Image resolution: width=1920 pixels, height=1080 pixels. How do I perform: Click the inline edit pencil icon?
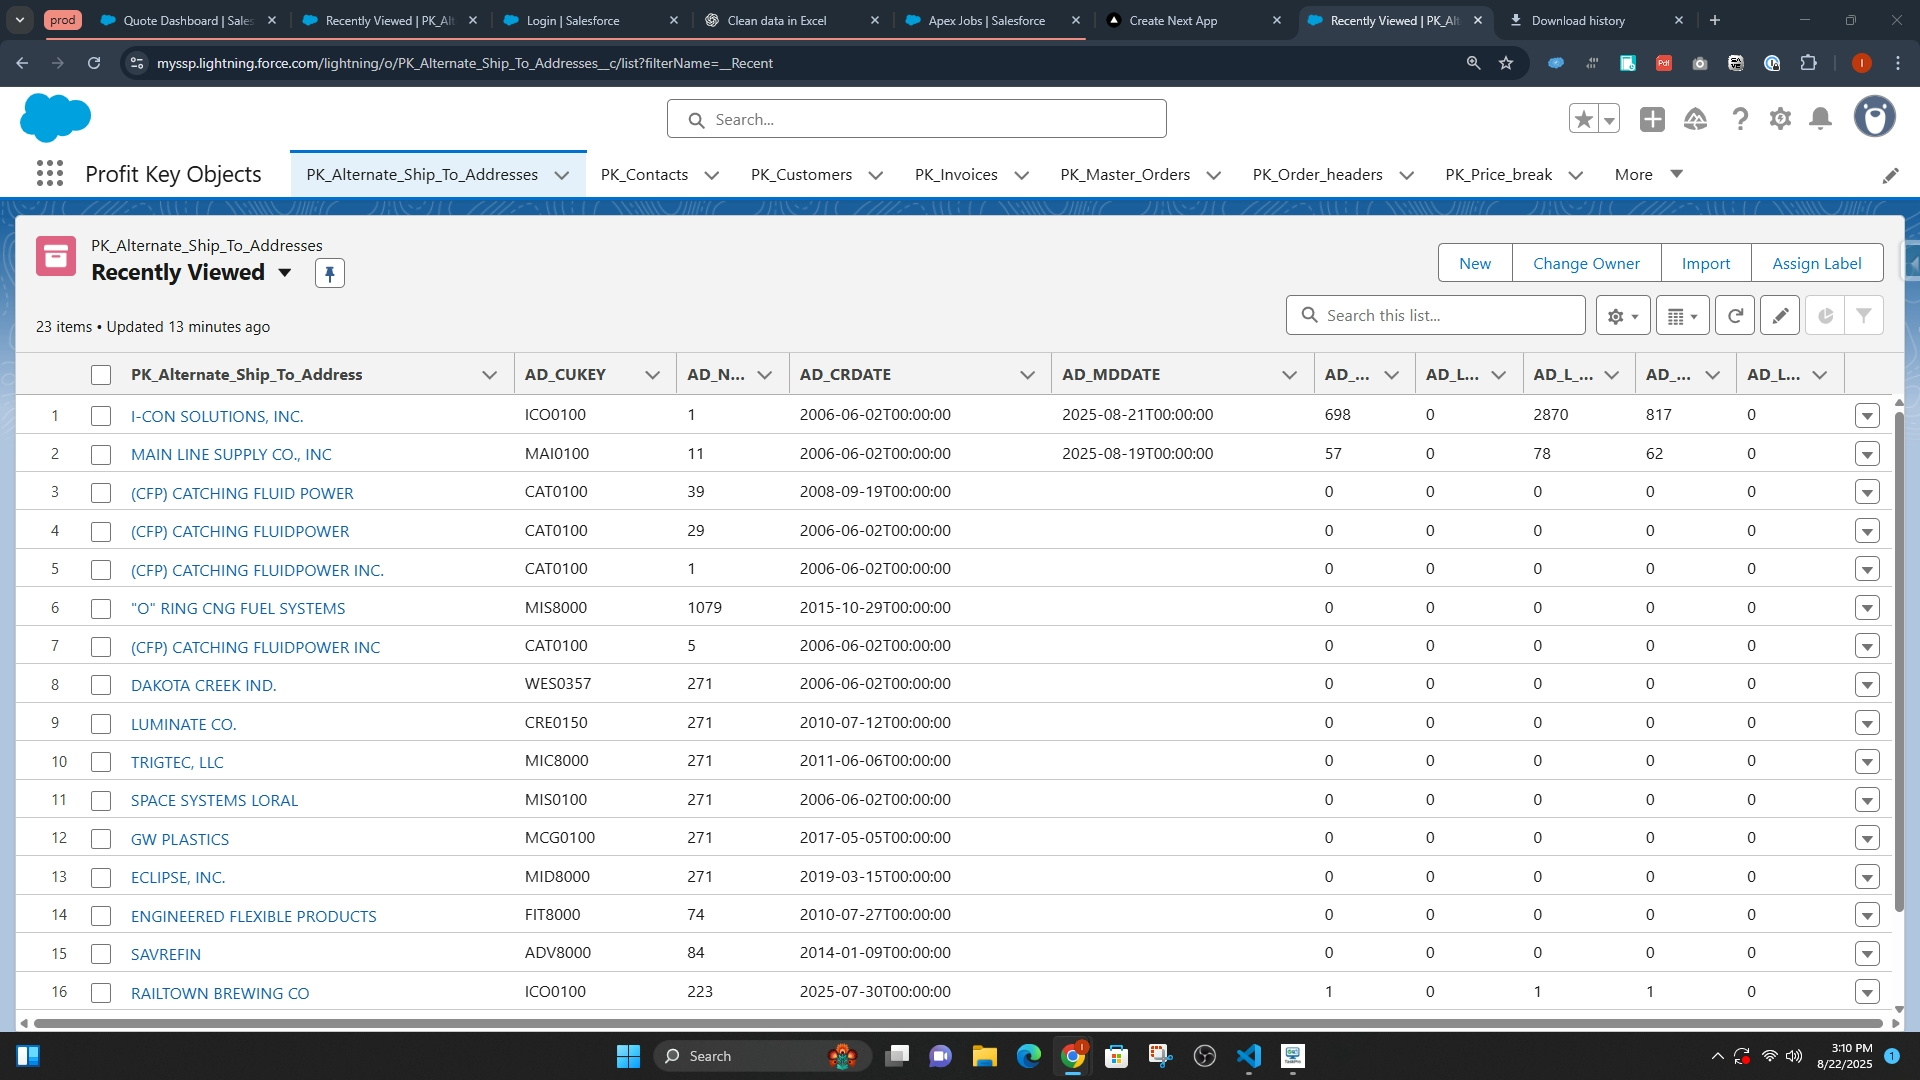(1780, 316)
